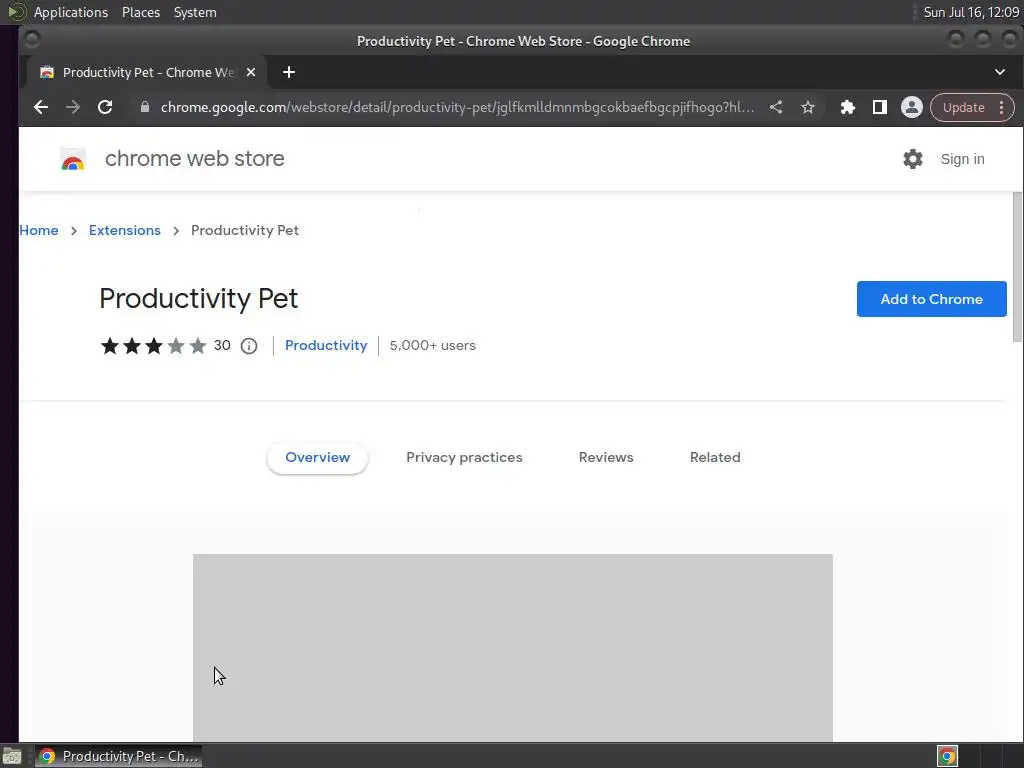Click the 5,000+ users text

tap(432, 345)
